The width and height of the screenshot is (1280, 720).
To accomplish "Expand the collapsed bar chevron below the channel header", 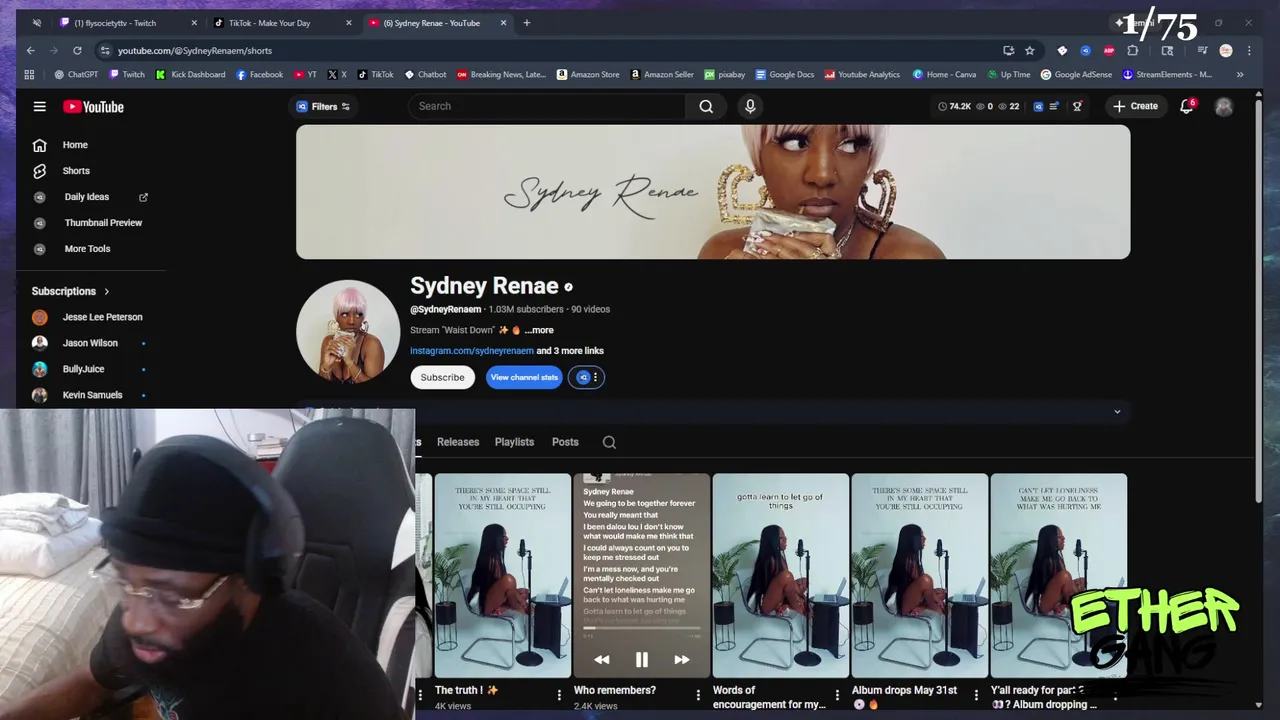I will pyautogui.click(x=1117, y=412).
